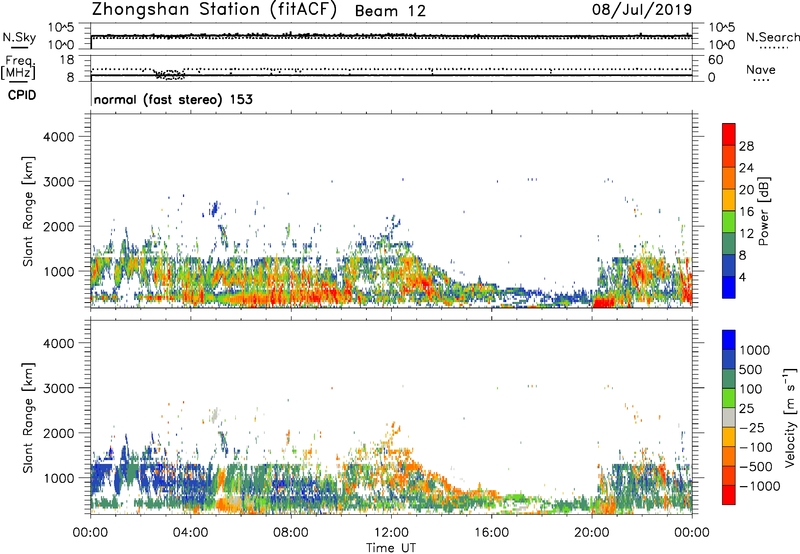Pick the bright blue top velocity colorbar segment
800x554 pixels.
(729, 340)
